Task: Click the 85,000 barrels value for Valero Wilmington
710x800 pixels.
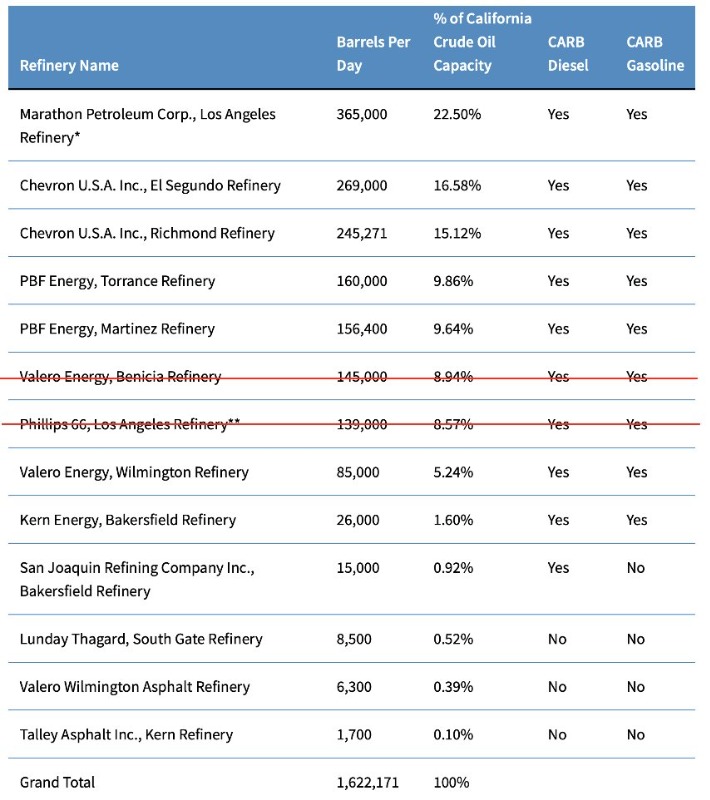Action: tap(358, 472)
